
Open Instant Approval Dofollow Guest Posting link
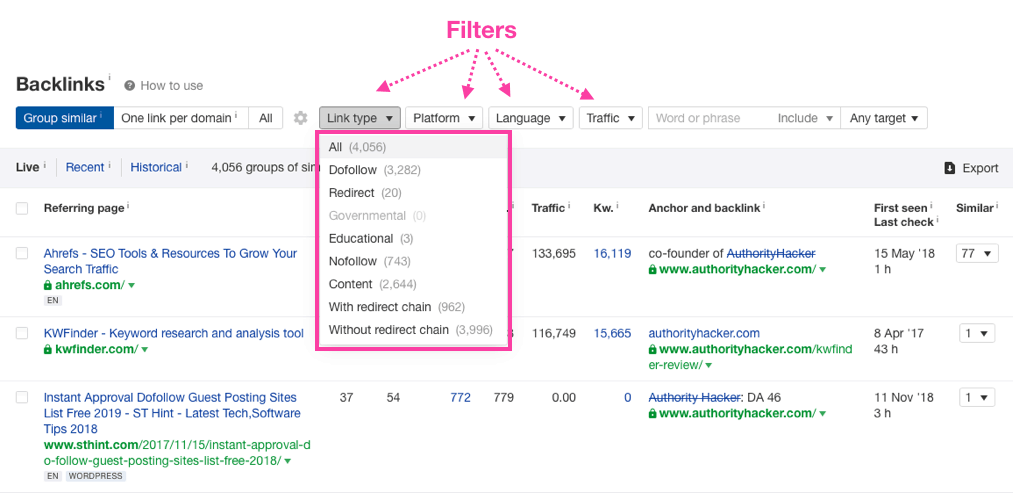pyautogui.click(x=171, y=413)
